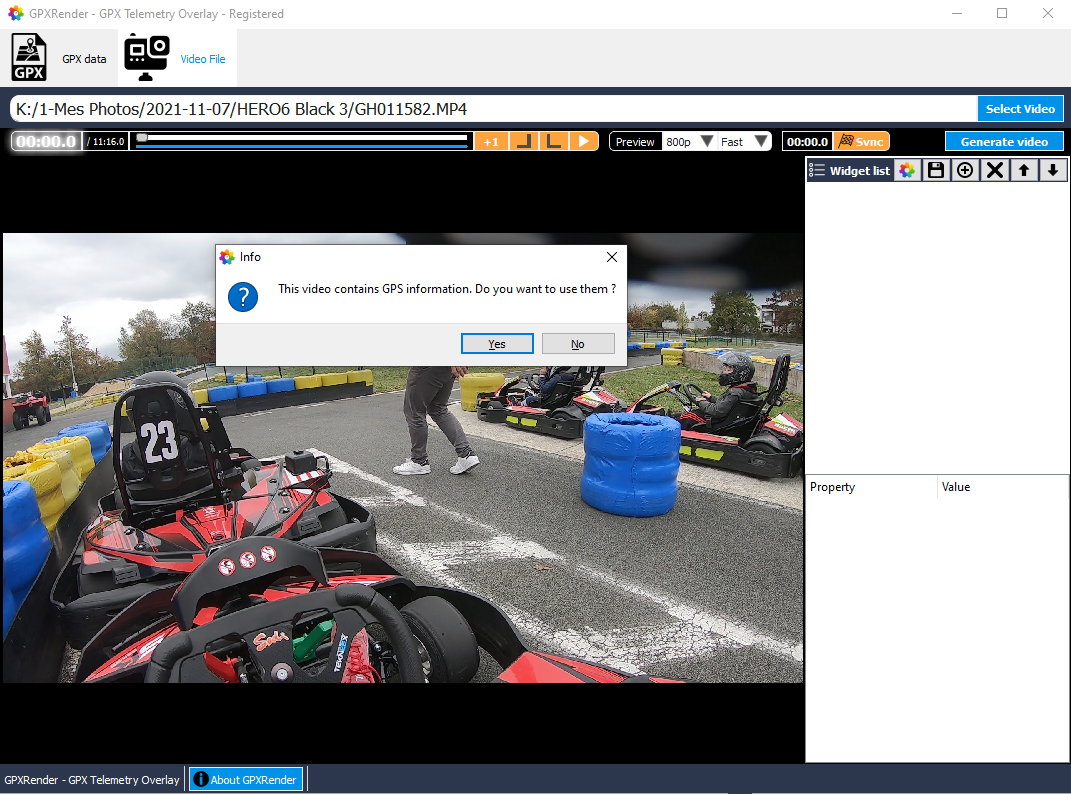Move selected widget up in the list
The width and height of the screenshot is (1071, 794).
point(1023,170)
